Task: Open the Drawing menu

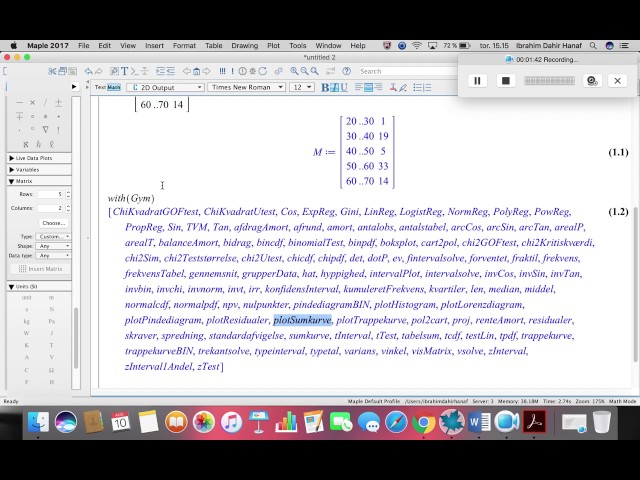Action: (x=244, y=46)
